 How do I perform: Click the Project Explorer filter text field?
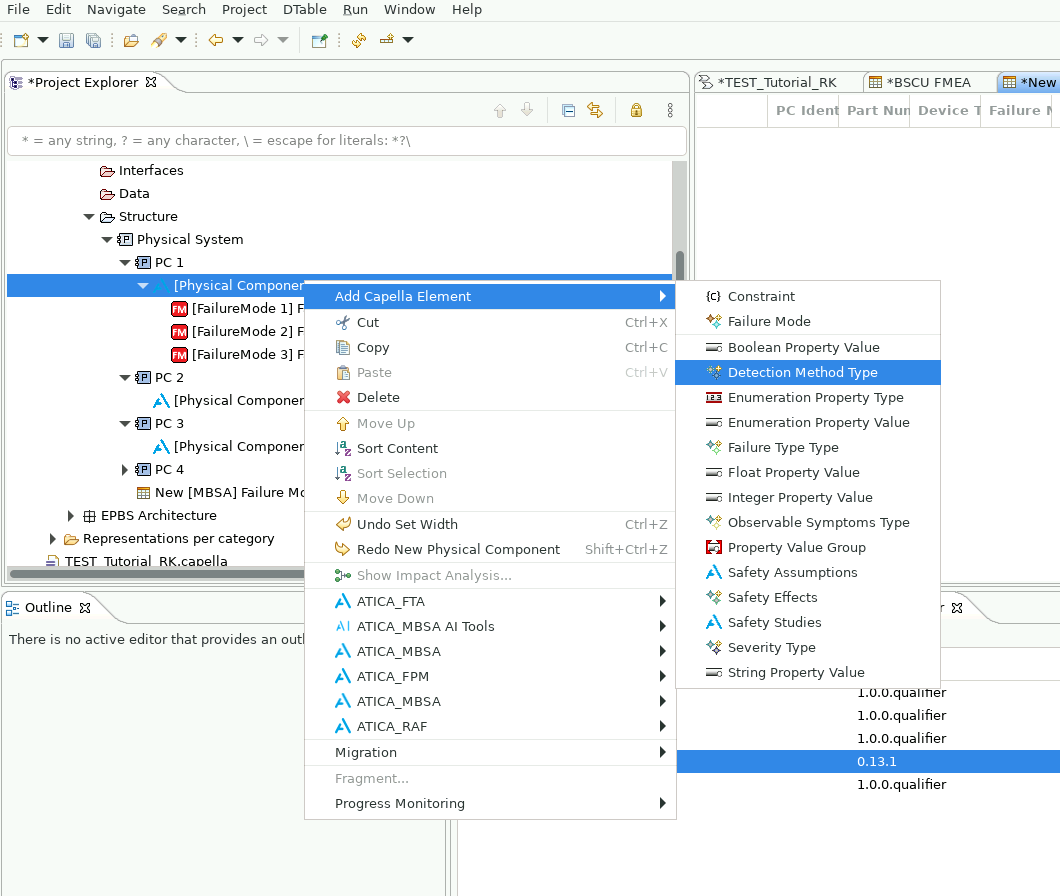click(x=347, y=141)
